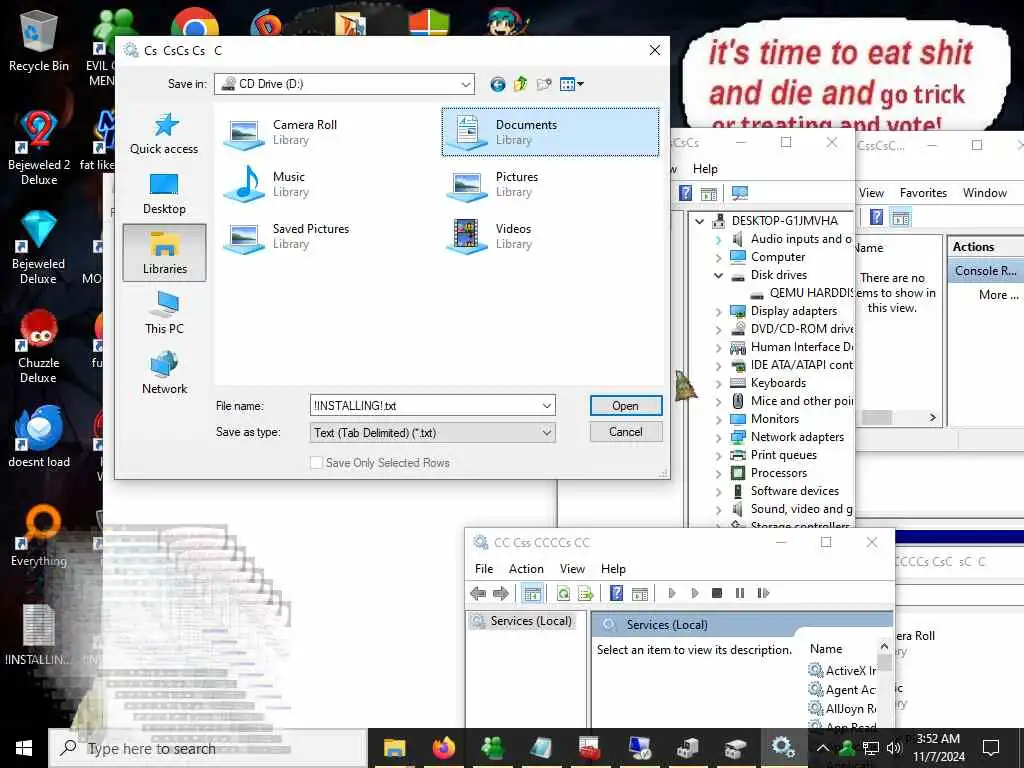This screenshot has width=1024, height=768.
Task: Select the Documents library
Action: (x=550, y=132)
